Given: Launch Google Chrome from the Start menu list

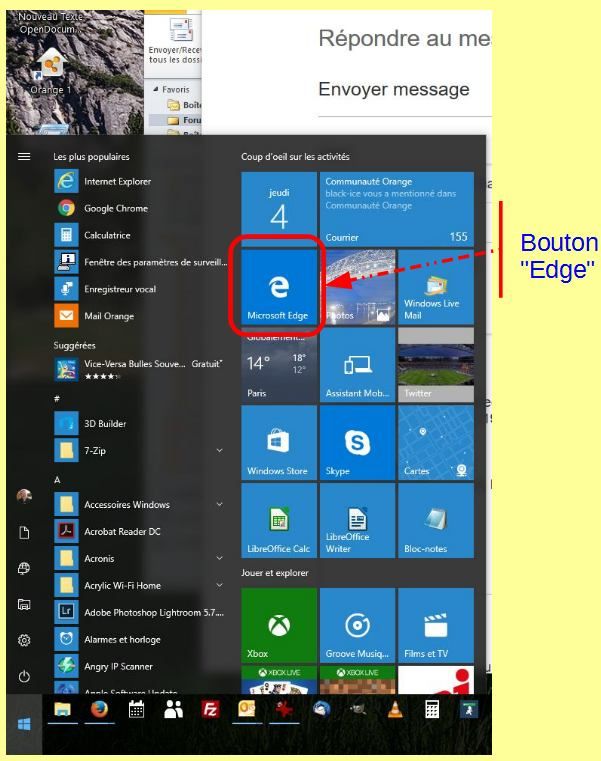Looking at the screenshot, I should click(140, 208).
